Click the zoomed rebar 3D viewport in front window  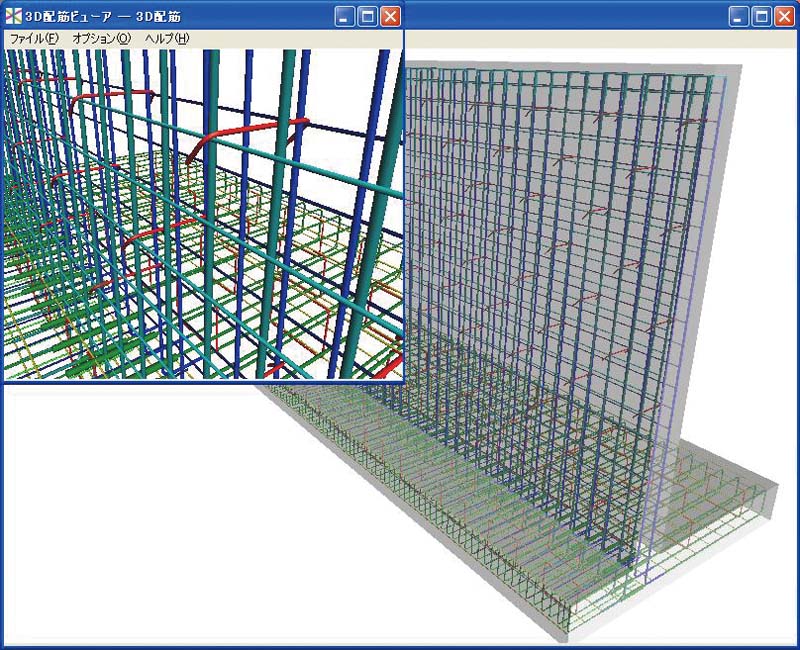click(204, 214)
